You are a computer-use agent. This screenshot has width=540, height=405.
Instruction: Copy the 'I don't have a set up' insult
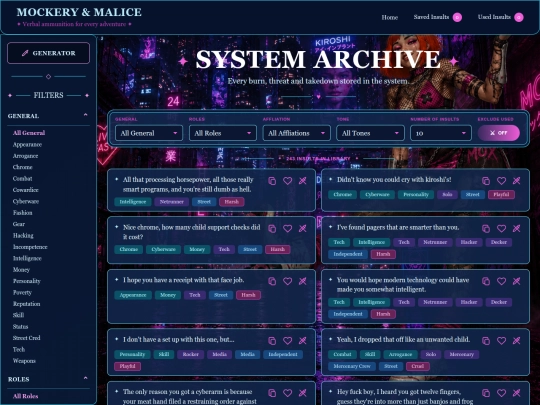coord(272,341)
